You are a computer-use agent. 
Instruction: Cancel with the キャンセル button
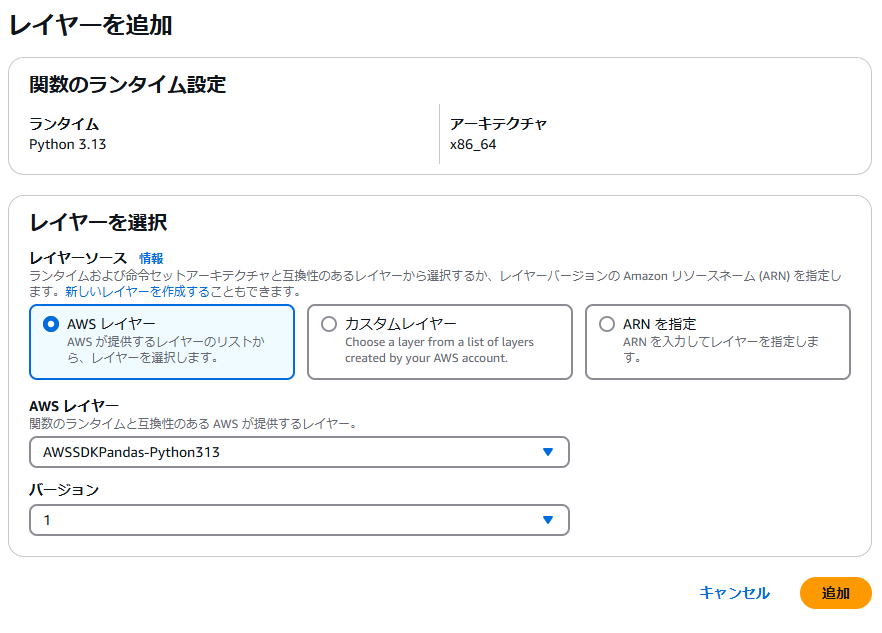pyautogui.click(x=735, y=592)
